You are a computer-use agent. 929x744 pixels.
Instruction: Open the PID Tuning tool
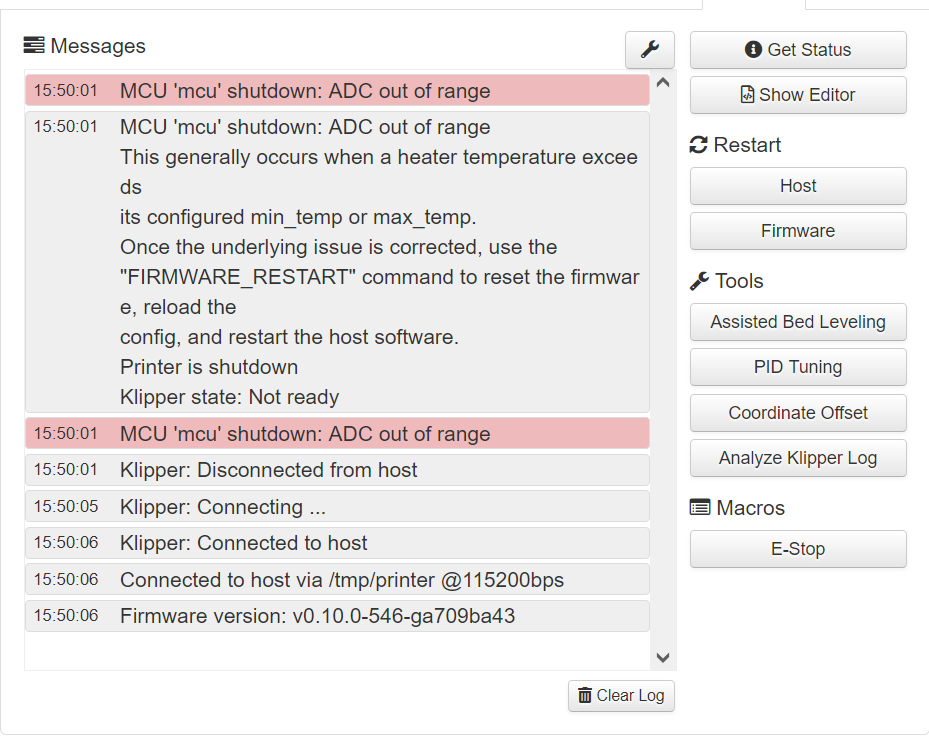[x=797, y=367]
